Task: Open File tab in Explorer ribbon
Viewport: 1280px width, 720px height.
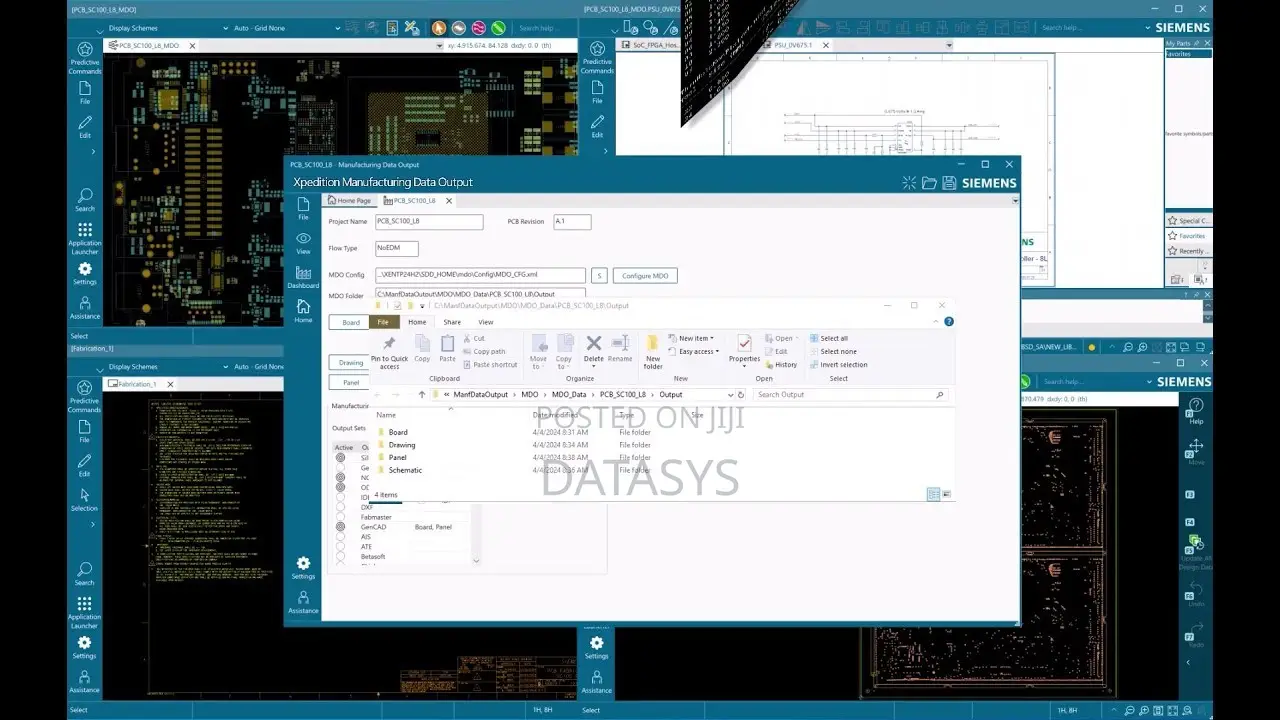Action: [383, 322]
